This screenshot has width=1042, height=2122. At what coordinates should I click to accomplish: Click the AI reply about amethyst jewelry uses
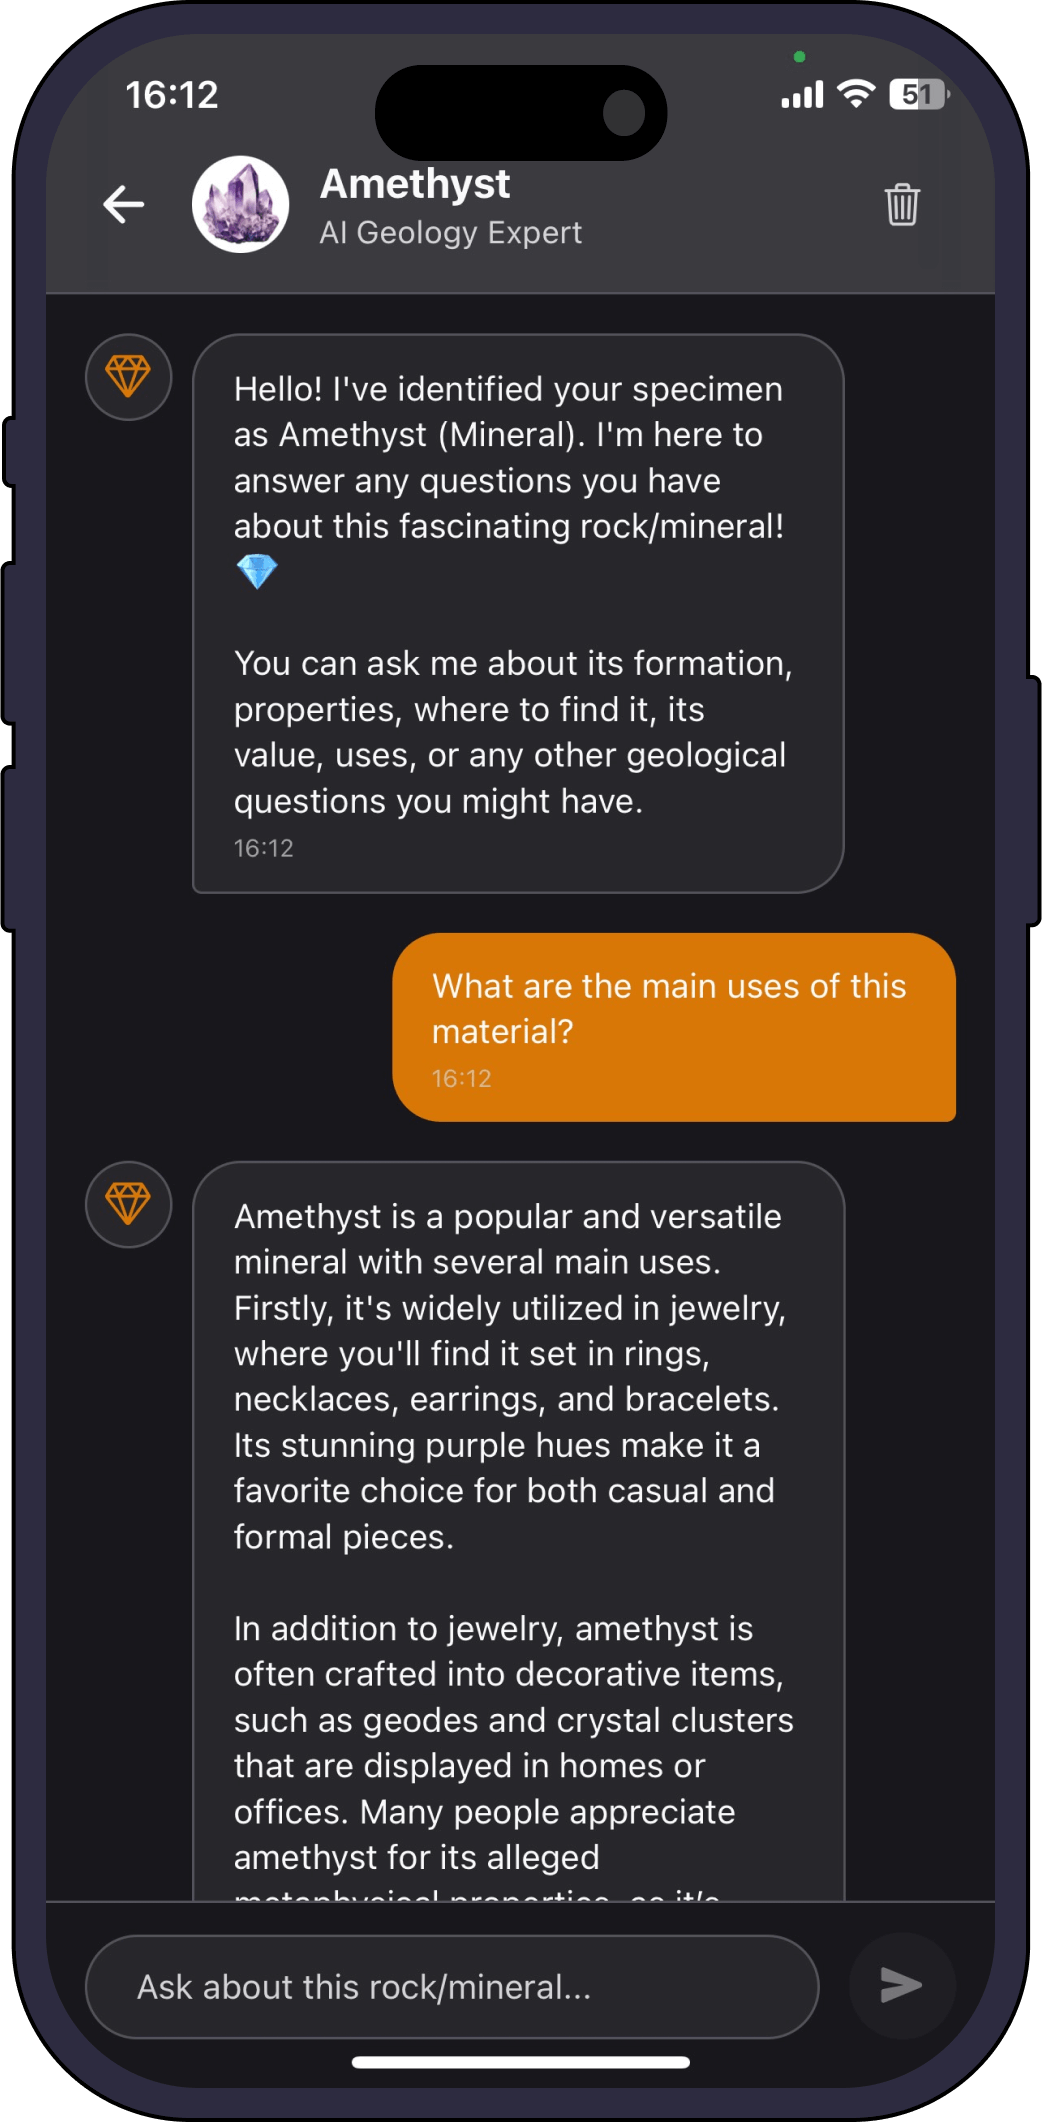point(518,1530)
